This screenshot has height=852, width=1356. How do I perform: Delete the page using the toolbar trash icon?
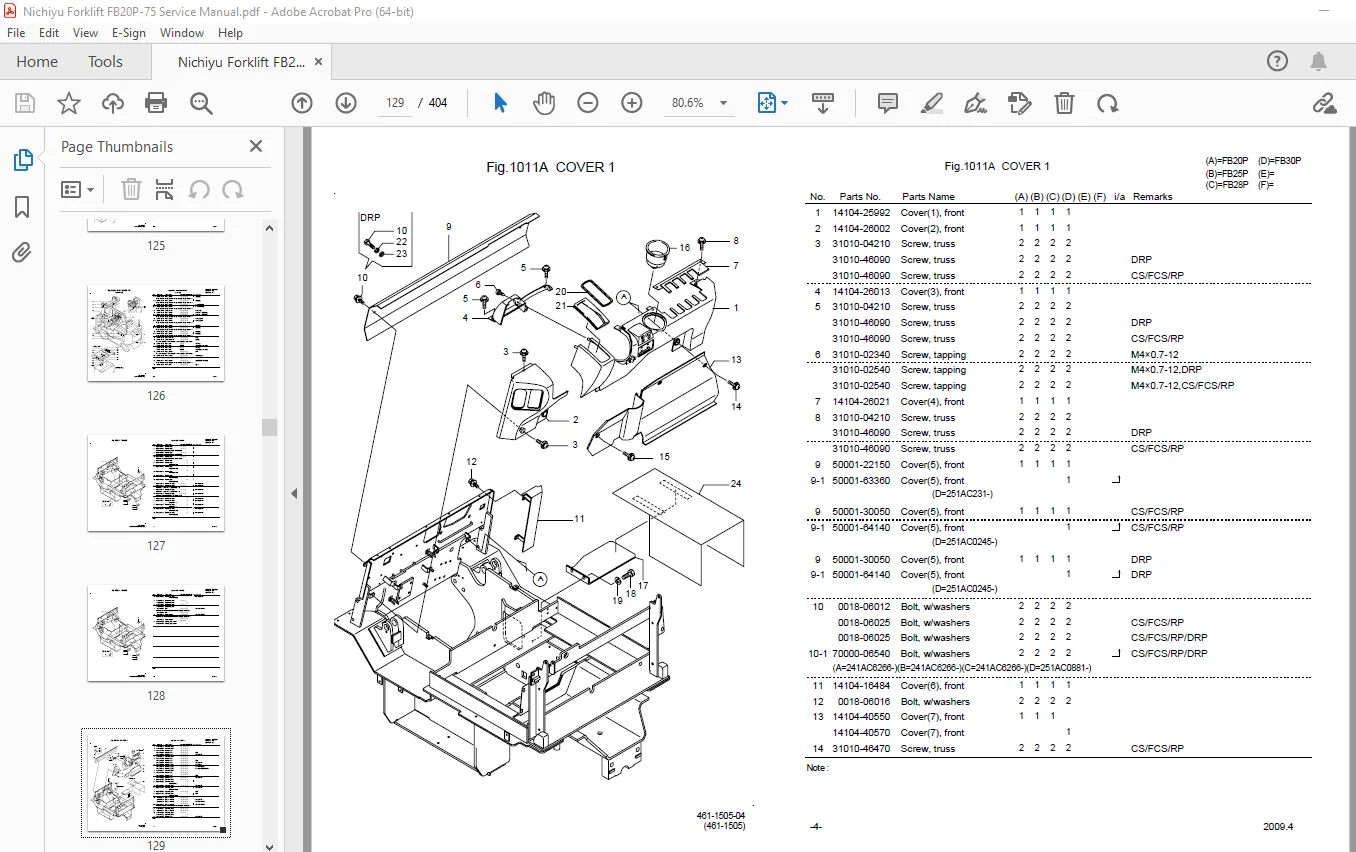pos(1065,103)
